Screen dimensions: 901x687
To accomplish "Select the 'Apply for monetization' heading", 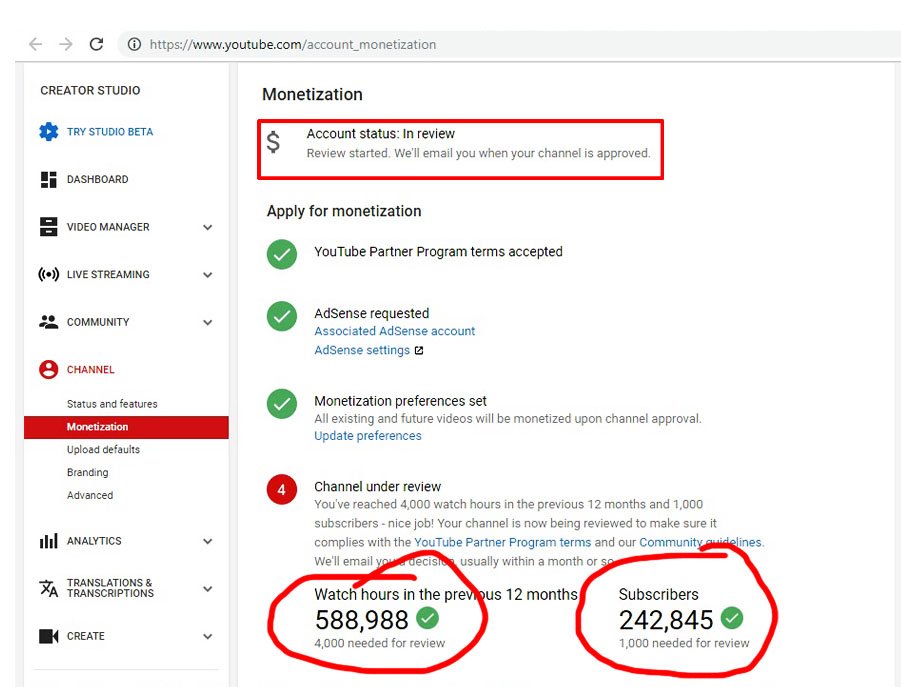I will click(x=344, y=211).
